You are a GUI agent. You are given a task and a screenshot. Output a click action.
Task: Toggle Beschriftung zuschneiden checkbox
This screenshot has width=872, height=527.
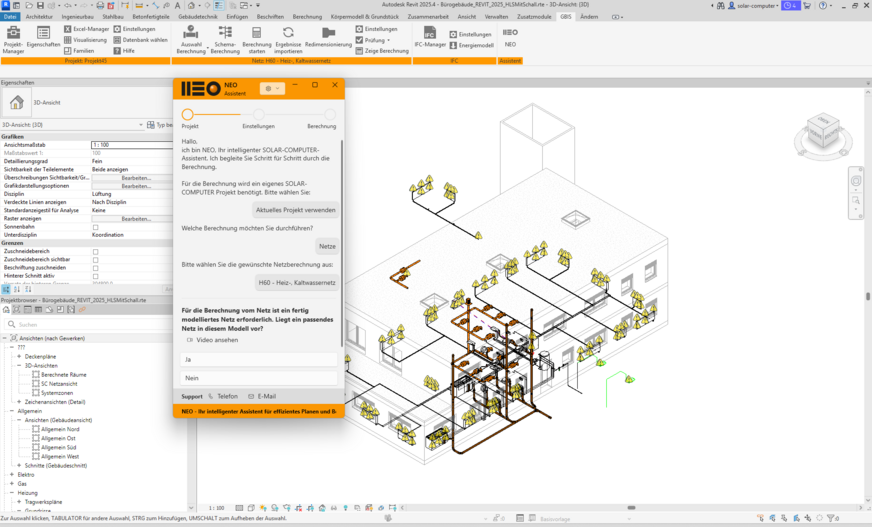(x=95, y=268)
